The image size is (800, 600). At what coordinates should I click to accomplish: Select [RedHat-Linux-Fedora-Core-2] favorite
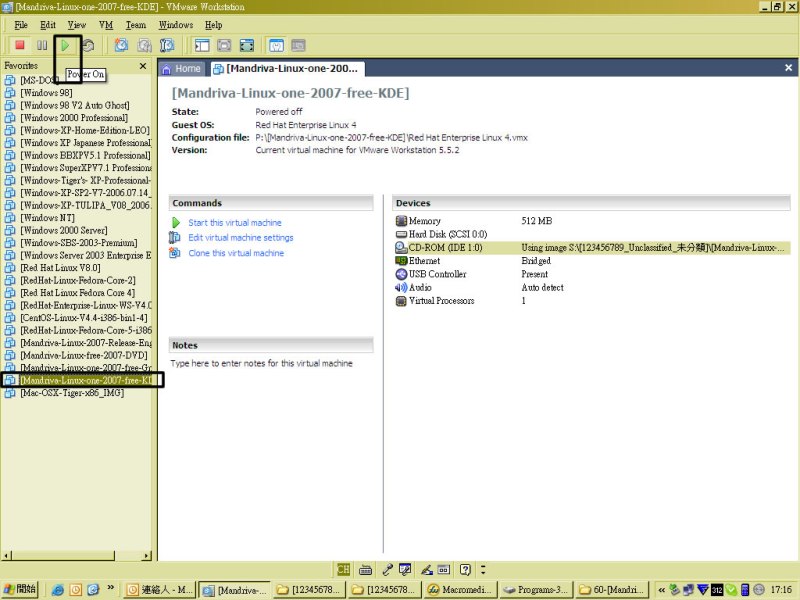pos(78,281)
